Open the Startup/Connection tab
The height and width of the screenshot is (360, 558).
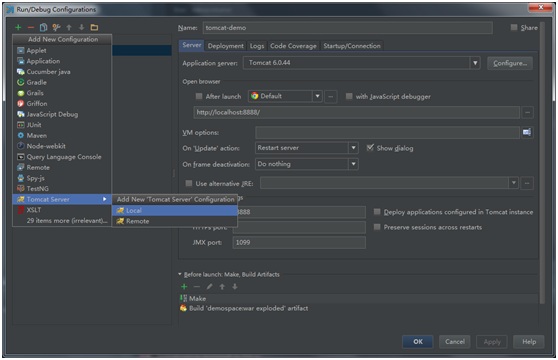tap(352, 46)
